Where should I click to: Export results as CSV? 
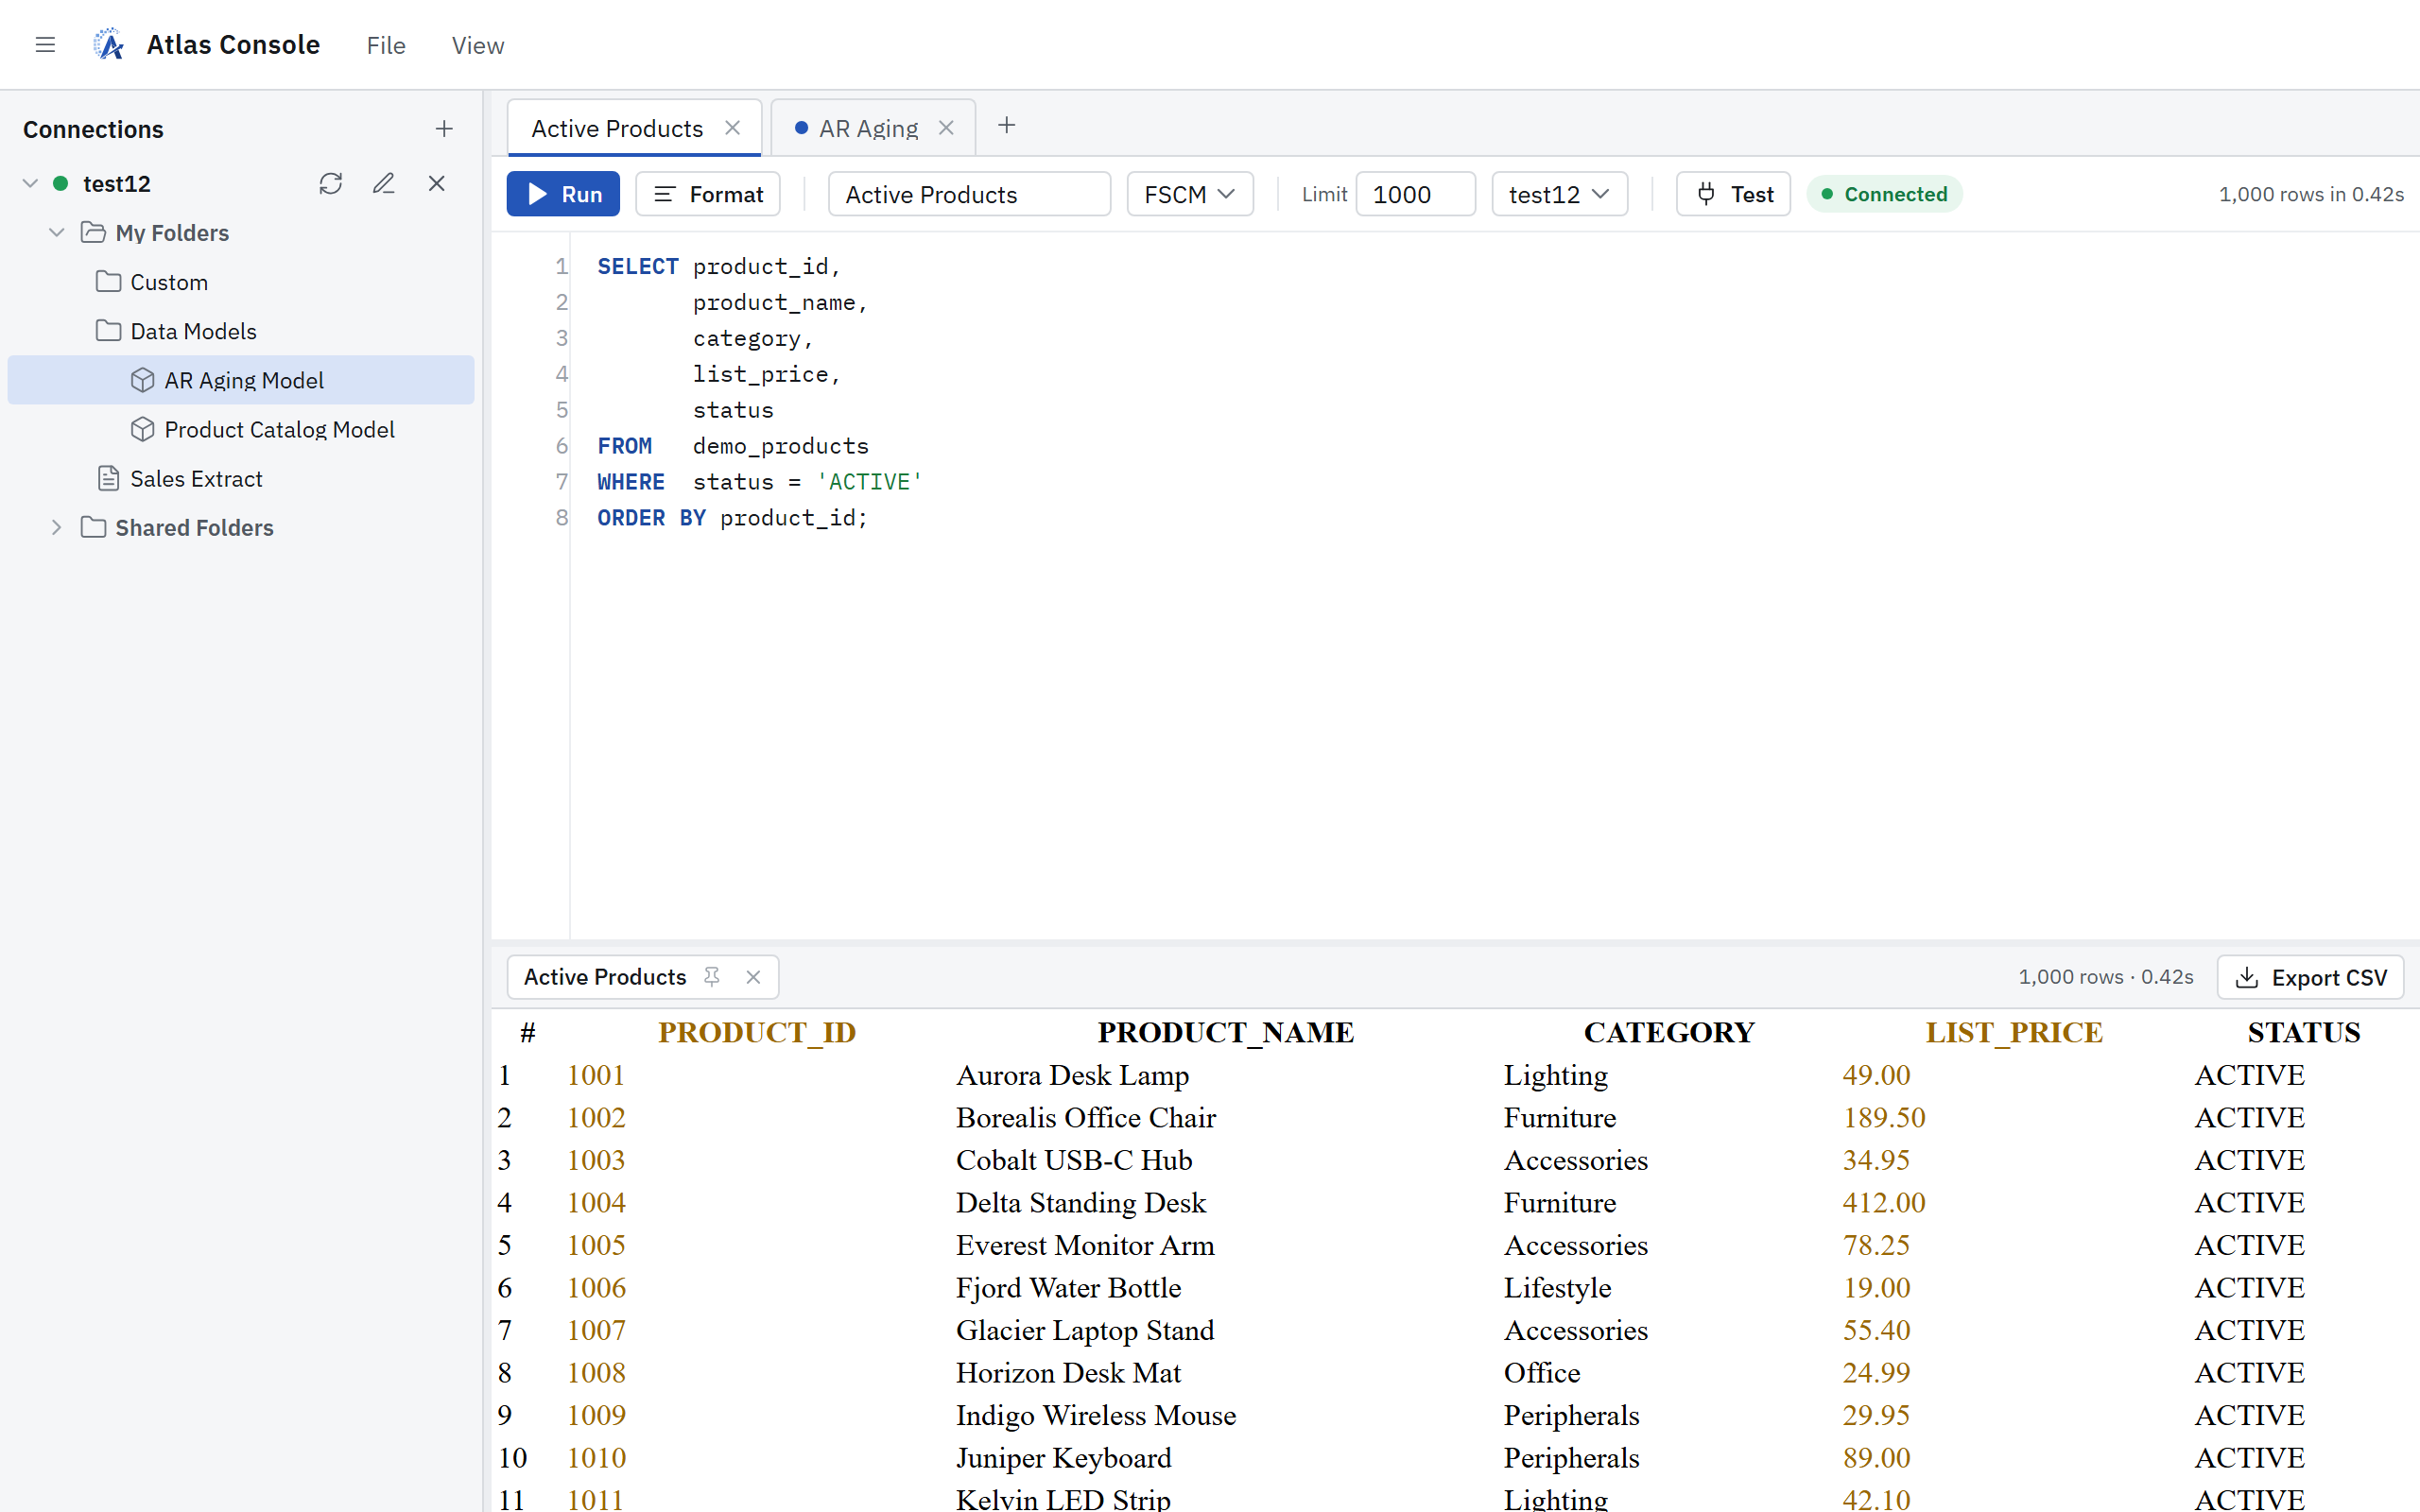point(2310,977)
